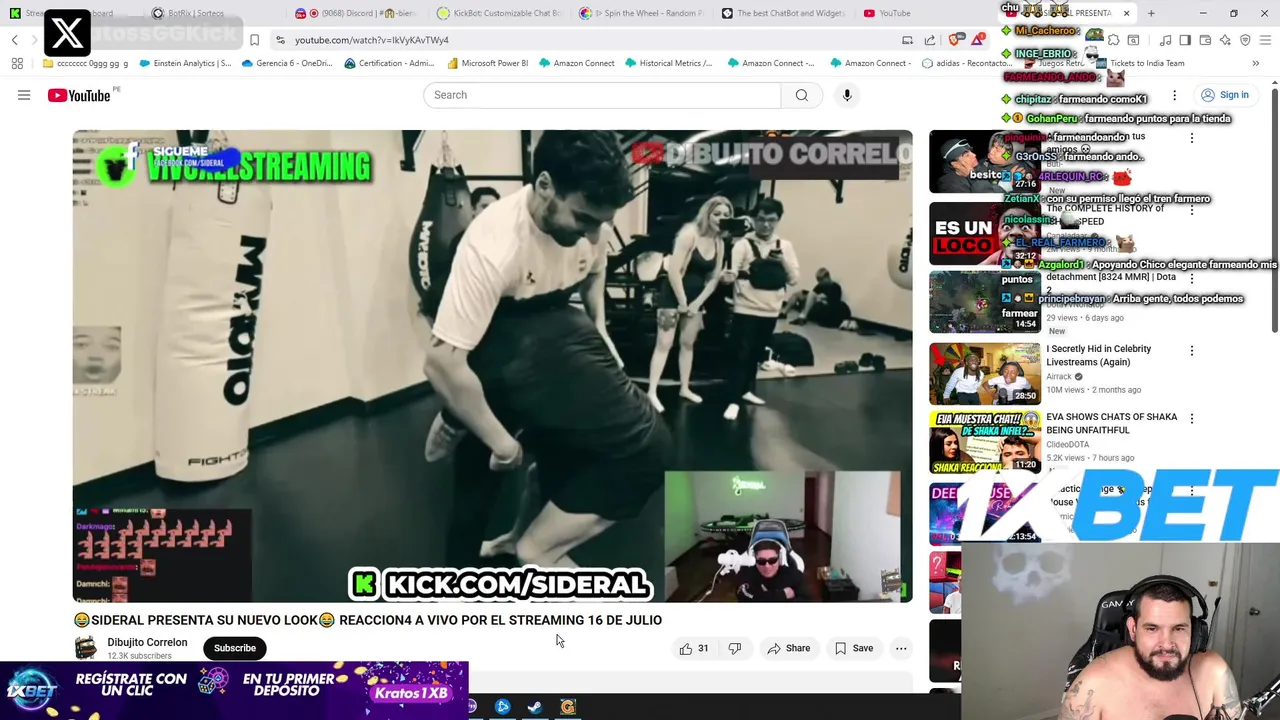Open the Certification - Admin bookmark
The height and width of the screenshot is (720, 1280).
click(389, 63)
